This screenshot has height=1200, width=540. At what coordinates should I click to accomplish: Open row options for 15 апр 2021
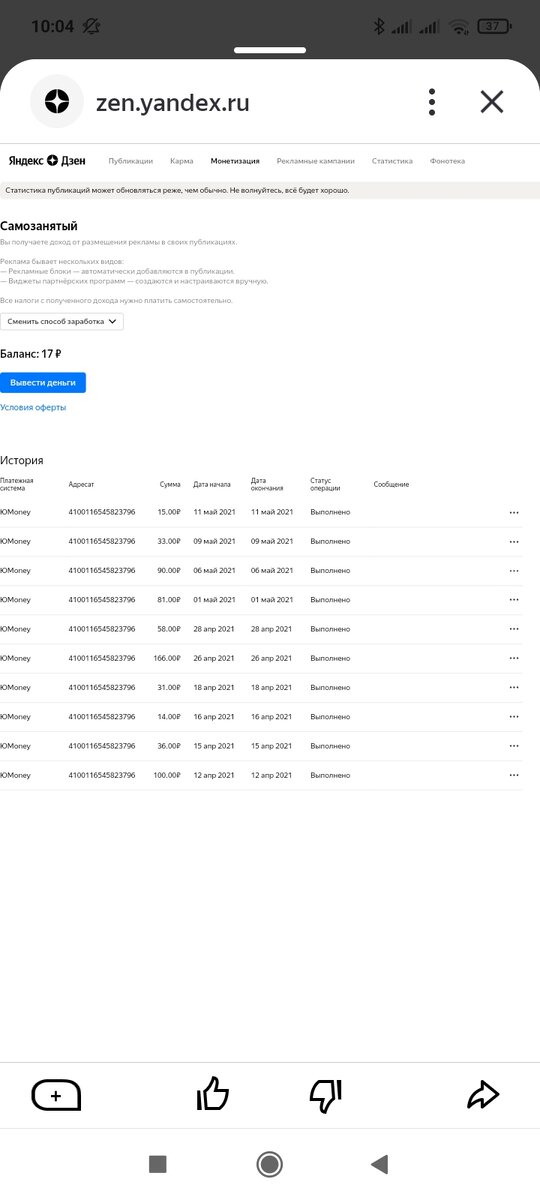click(514, 746)
